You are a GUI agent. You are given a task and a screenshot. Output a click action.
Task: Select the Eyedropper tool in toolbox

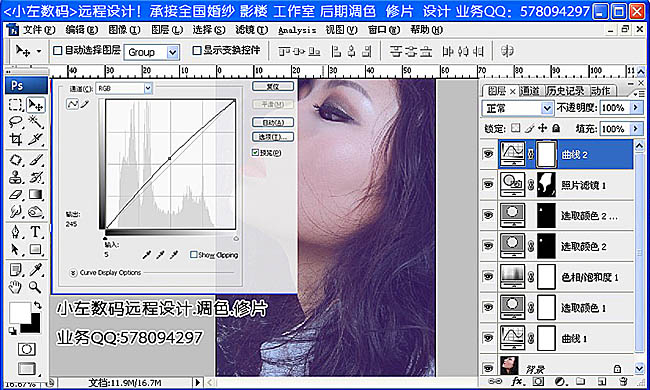click(36, 270)
